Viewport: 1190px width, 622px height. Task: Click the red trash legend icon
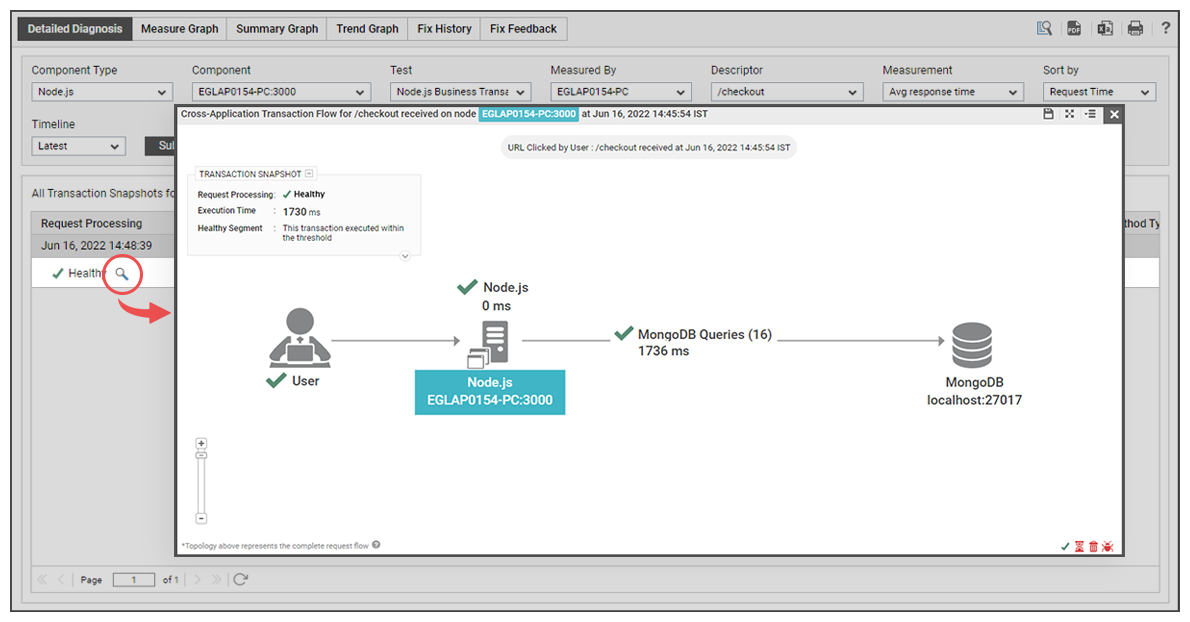1093,546
